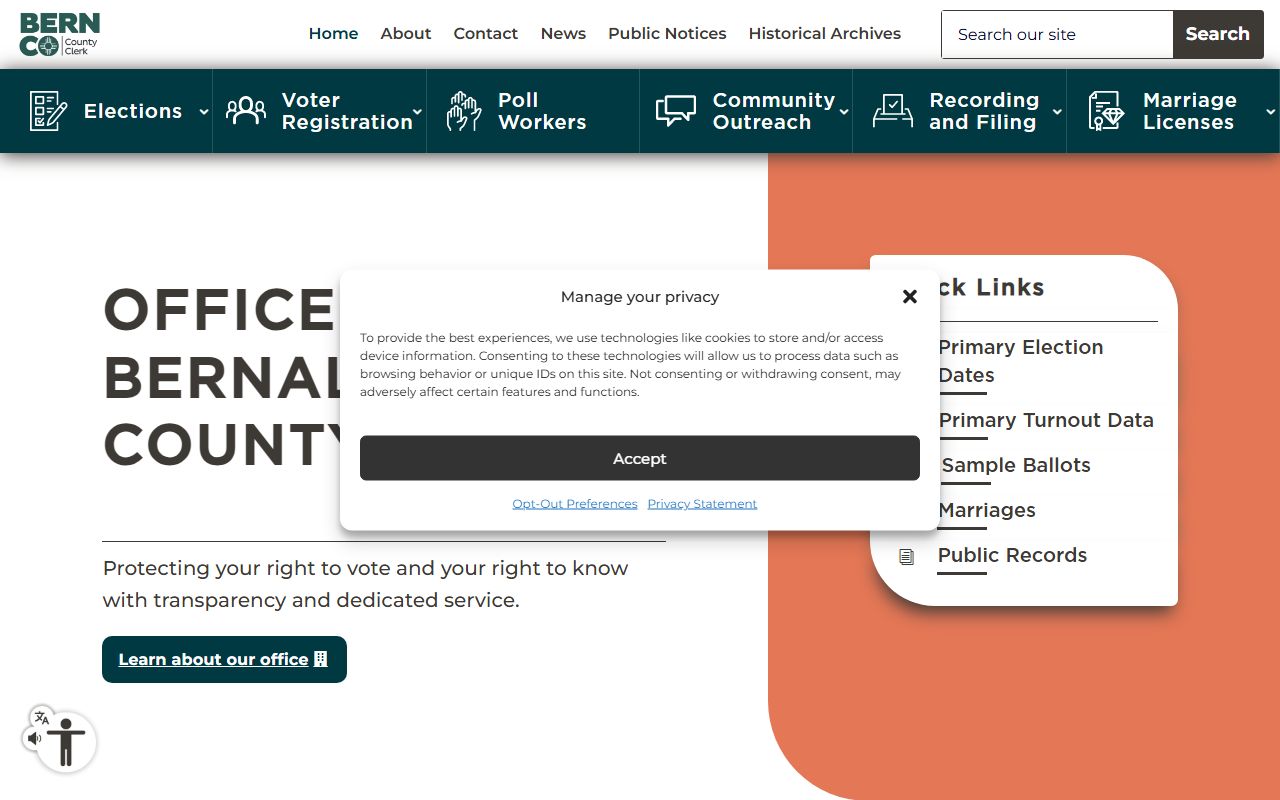1280x800 pixels.
Task: Click the BernCo County Clerk logo
Action: coord(60,34)
